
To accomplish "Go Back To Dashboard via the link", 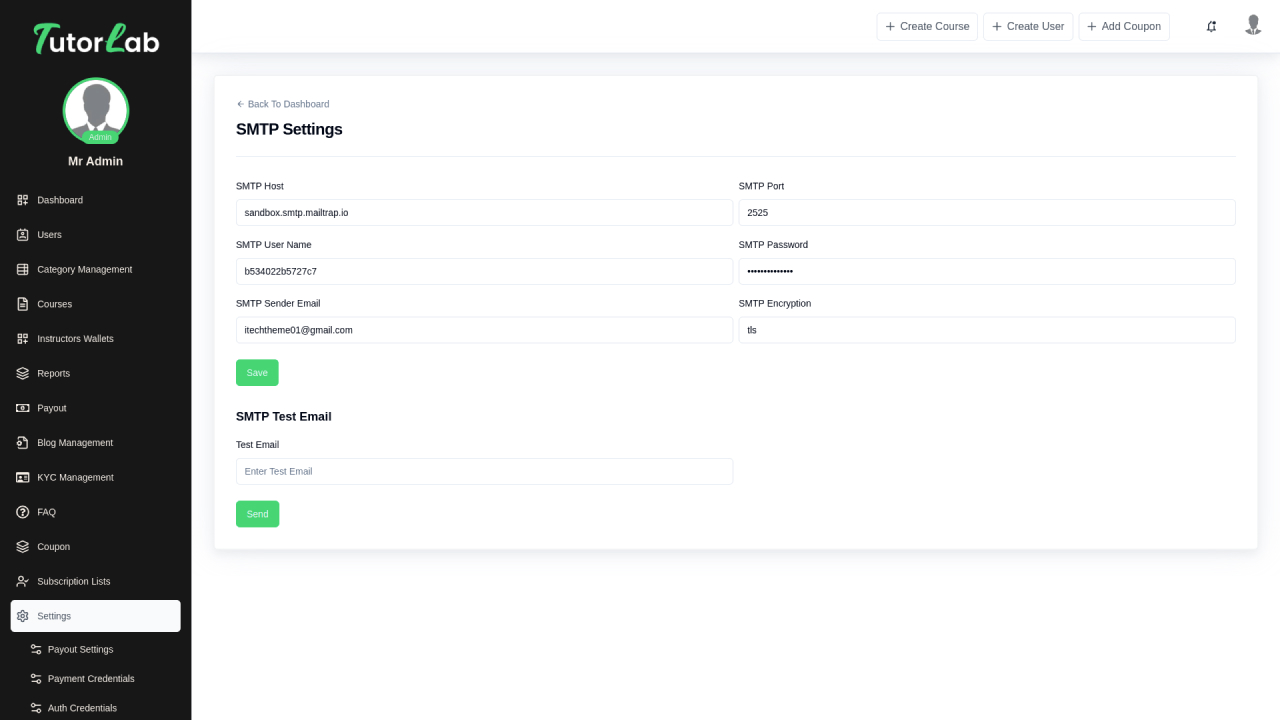I will [283, 104].
